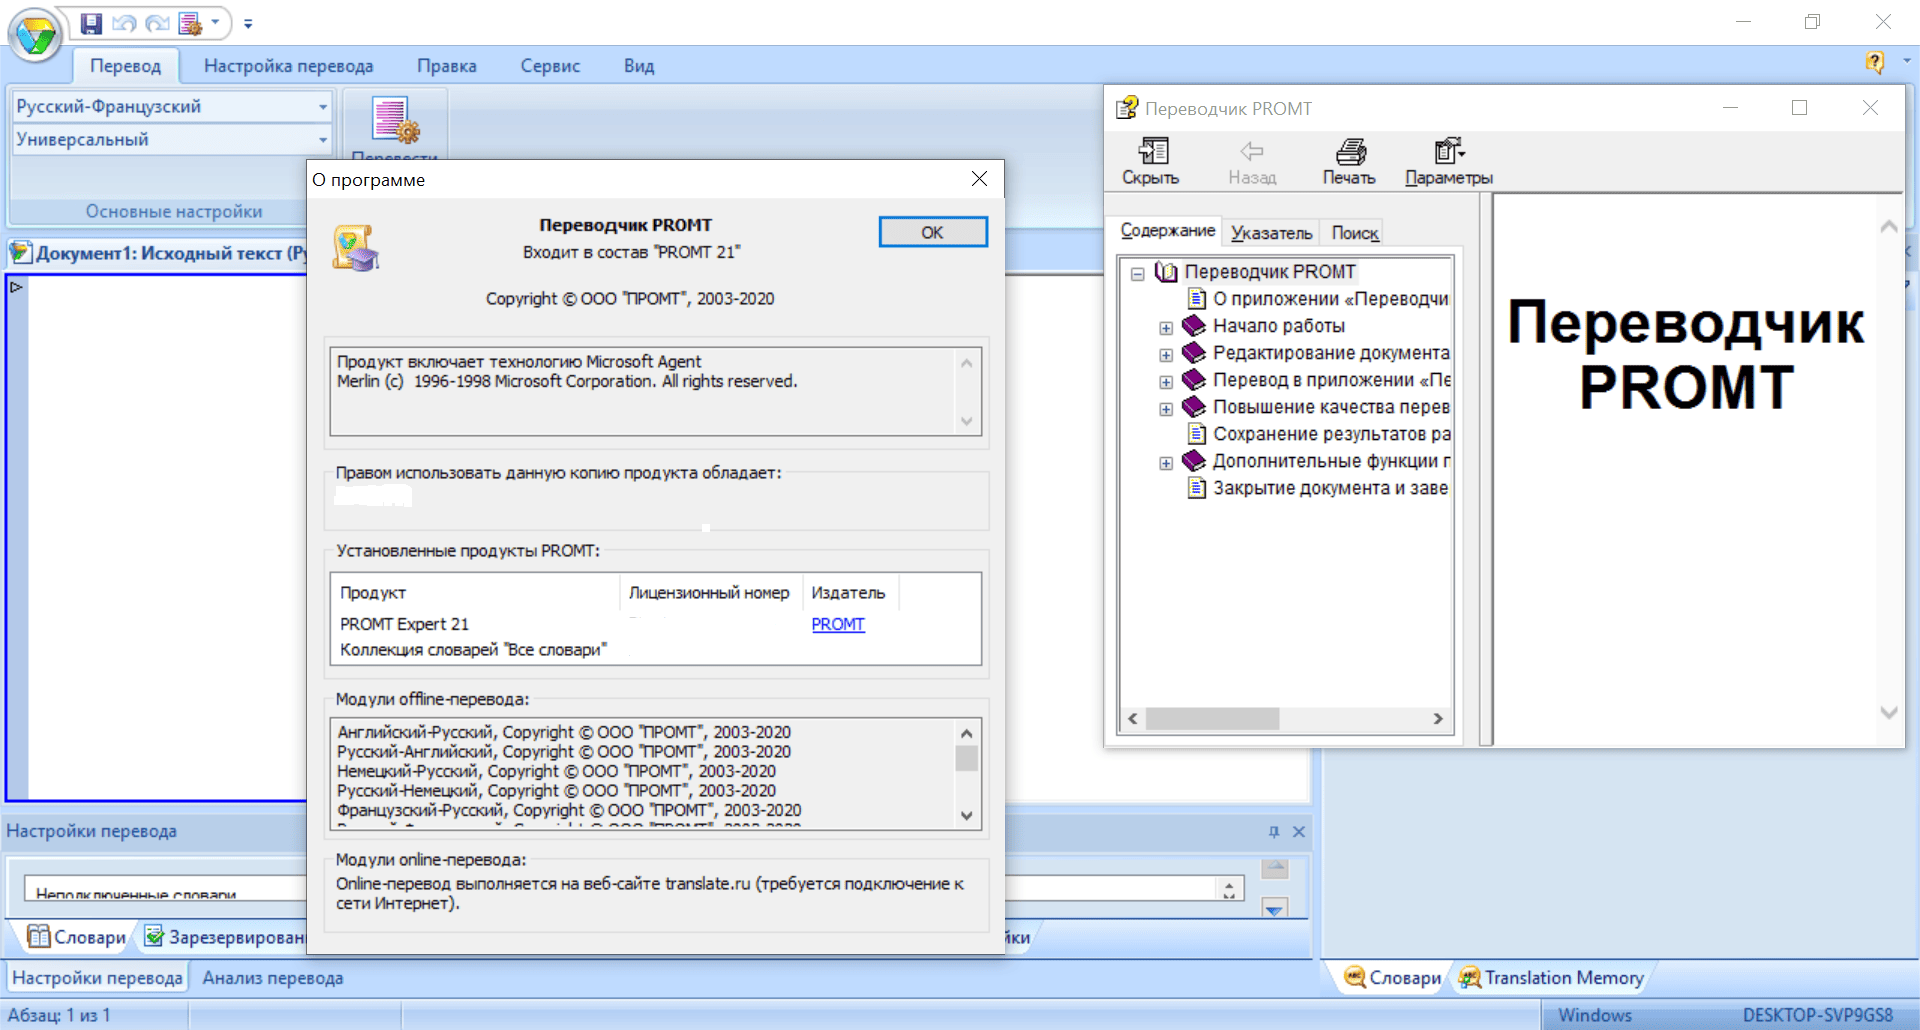Collapse the Переводчик PROMT root tree node

pos(1137,273)
